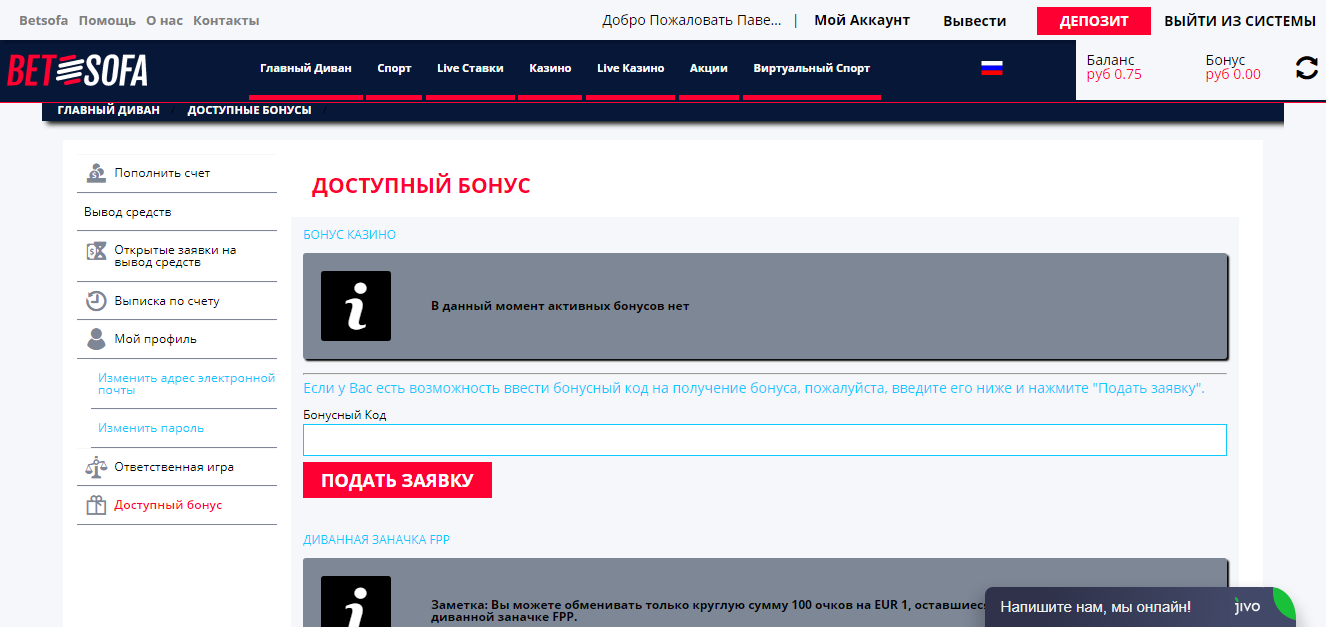Click the Баланс руб 0.75 value
This screenshot has height=627, width=1326.
coord(1114,74)
